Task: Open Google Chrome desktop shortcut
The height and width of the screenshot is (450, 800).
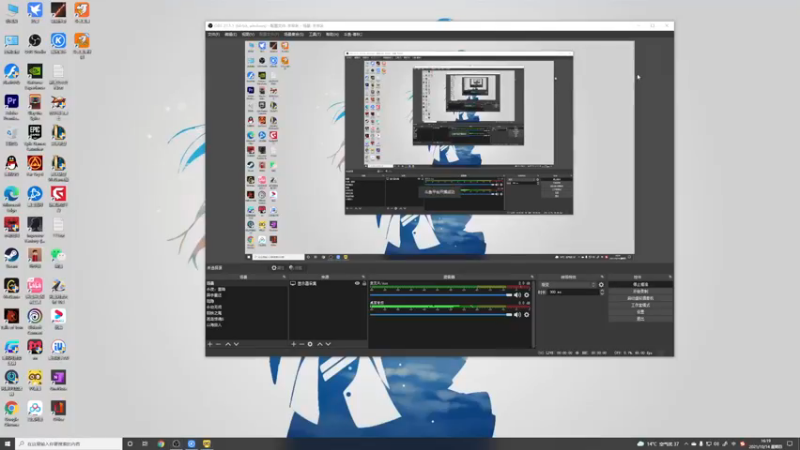Action: (x=11, y=413)
